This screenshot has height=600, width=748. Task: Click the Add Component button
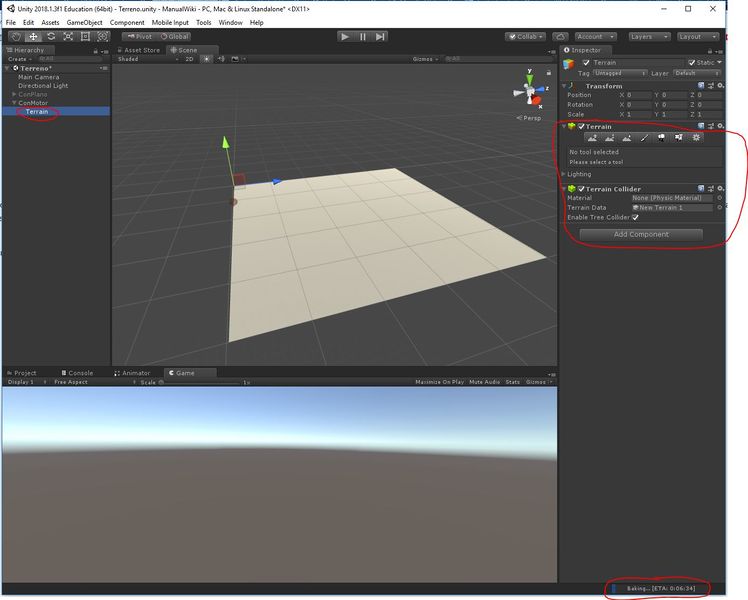tap(641, 234)
